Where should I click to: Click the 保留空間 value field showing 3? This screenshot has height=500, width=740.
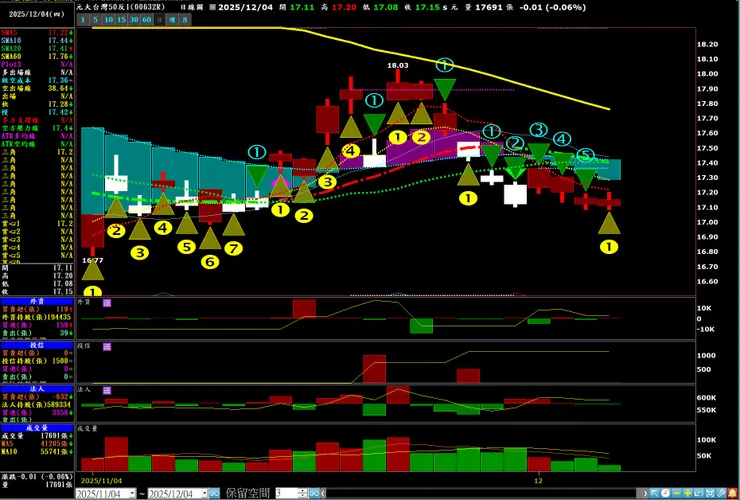click(287, 493)
